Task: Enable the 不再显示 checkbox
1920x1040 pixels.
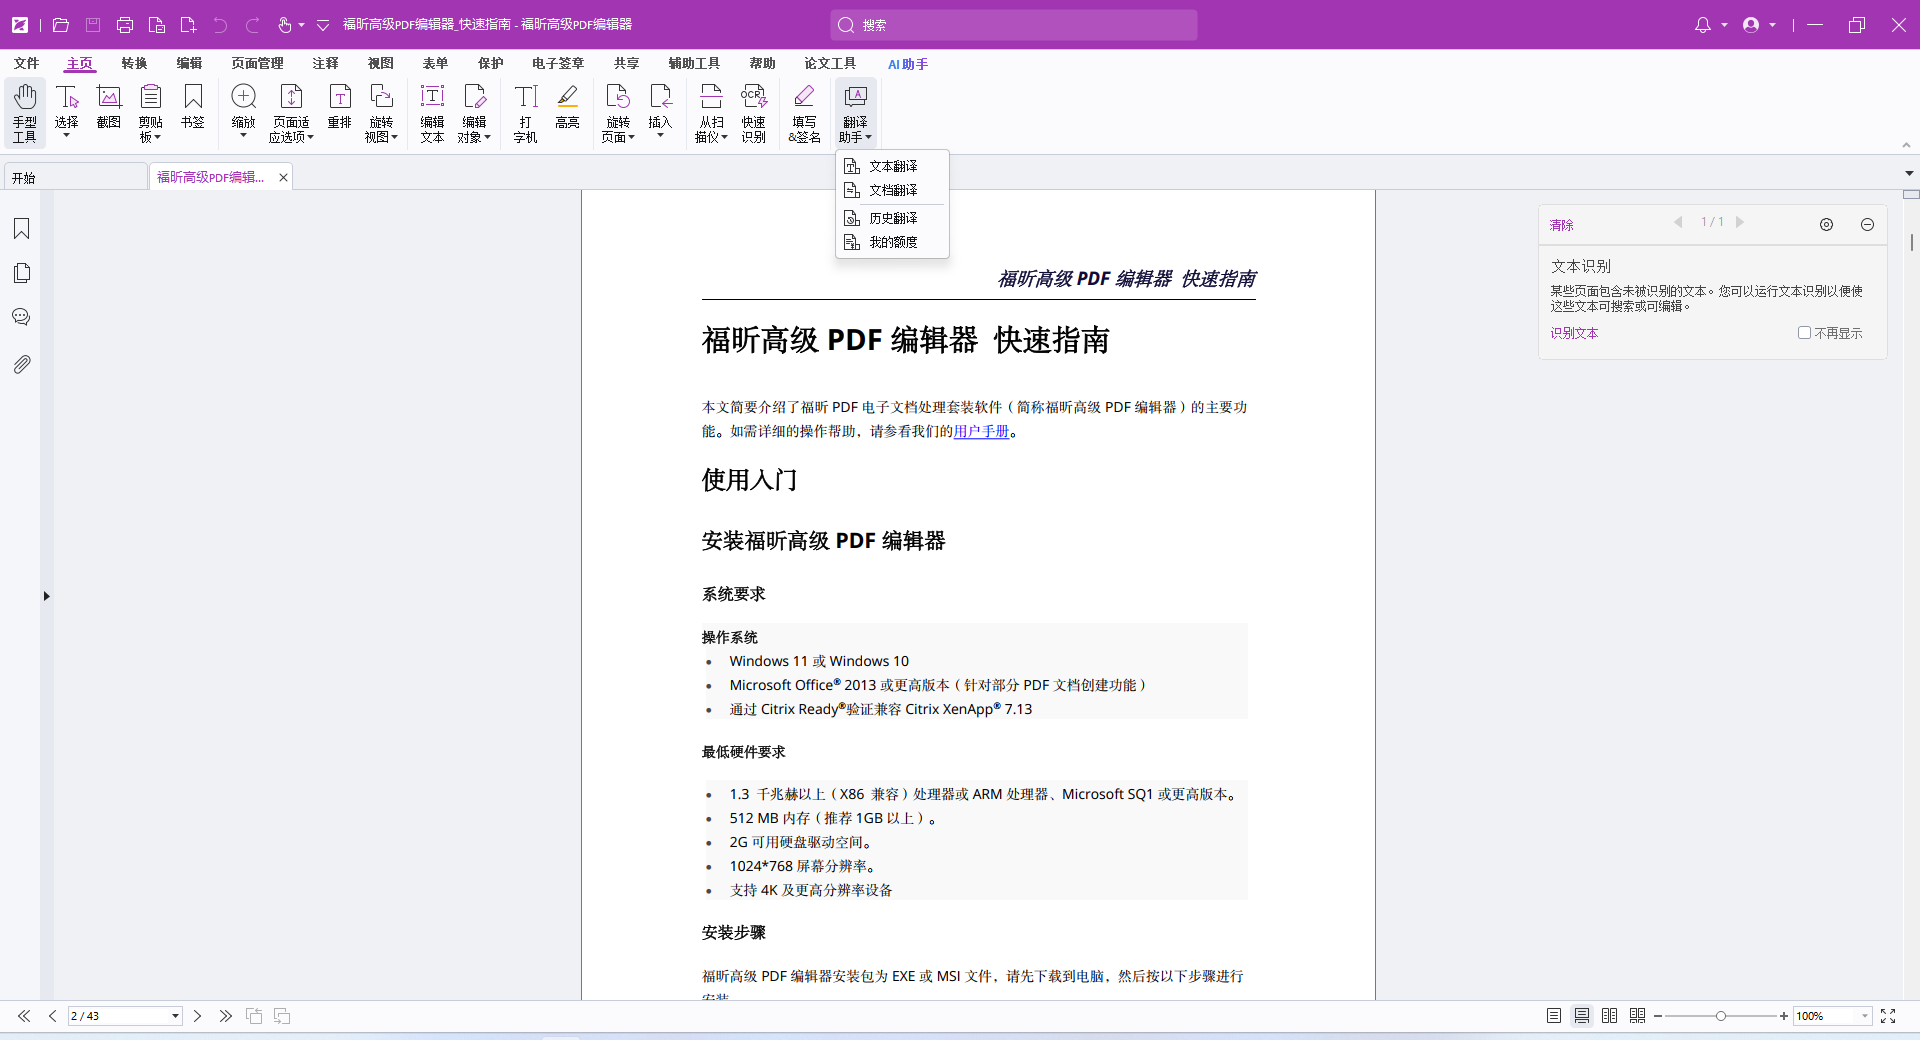Action: pyautogui.click(x=1805, y=332)
